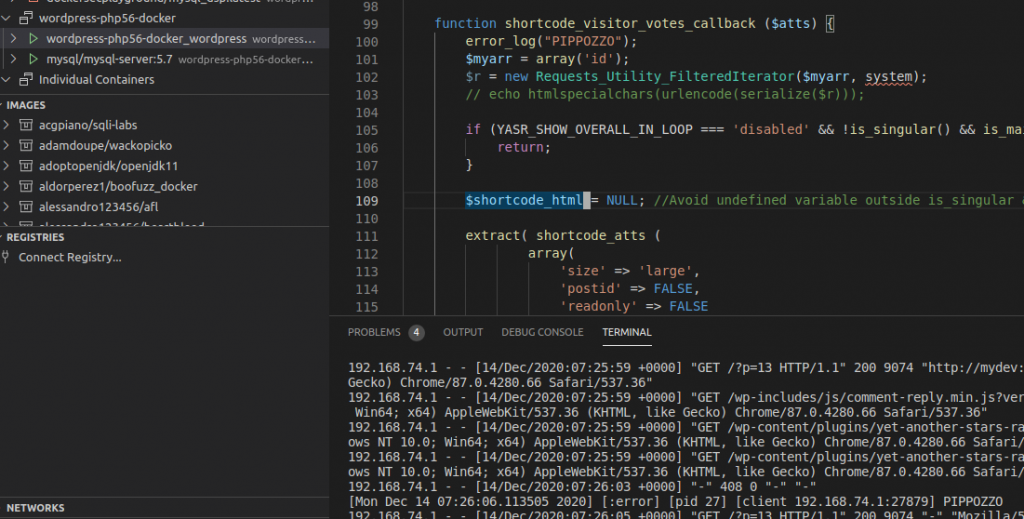
Task: Select the wordpress-php56-docker_wordpress container
Action: (165, 39)
